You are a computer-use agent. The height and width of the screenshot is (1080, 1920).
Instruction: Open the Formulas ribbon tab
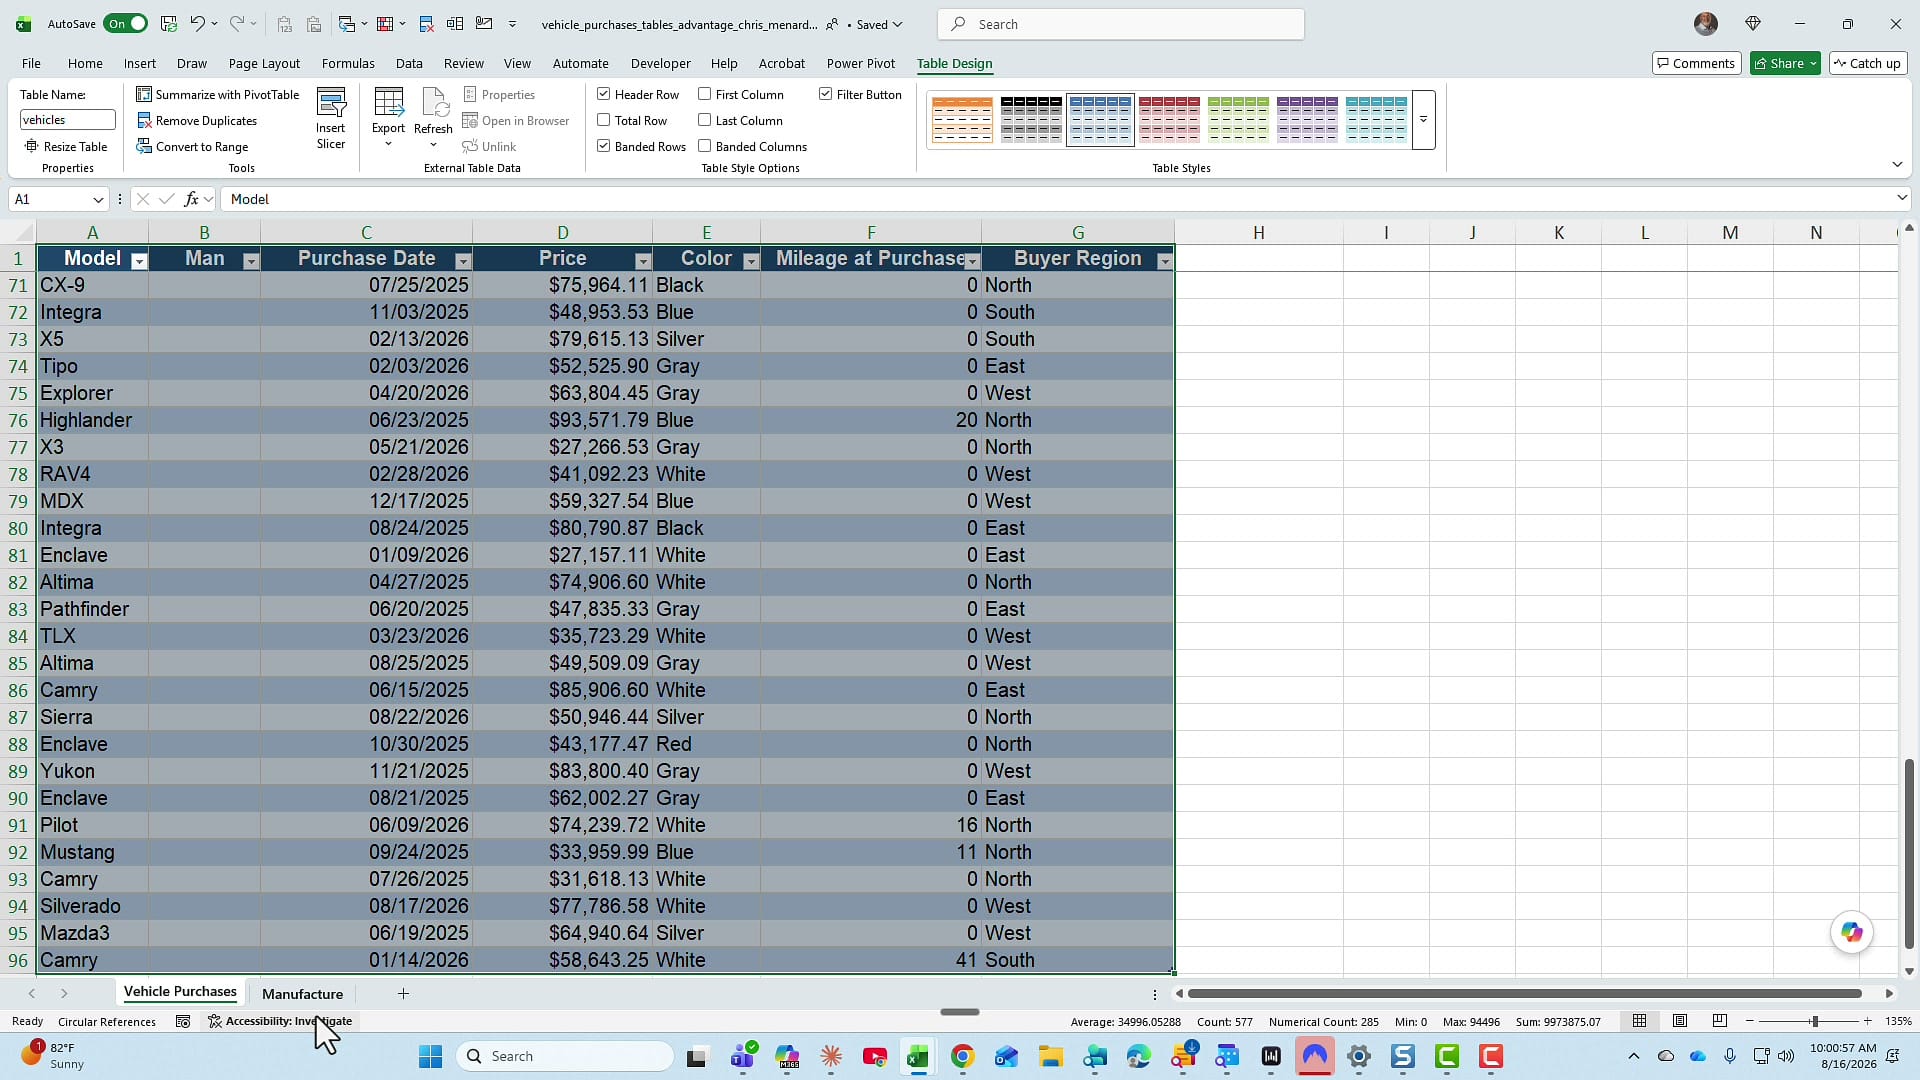pyautogui.click(x=348, y=63)
